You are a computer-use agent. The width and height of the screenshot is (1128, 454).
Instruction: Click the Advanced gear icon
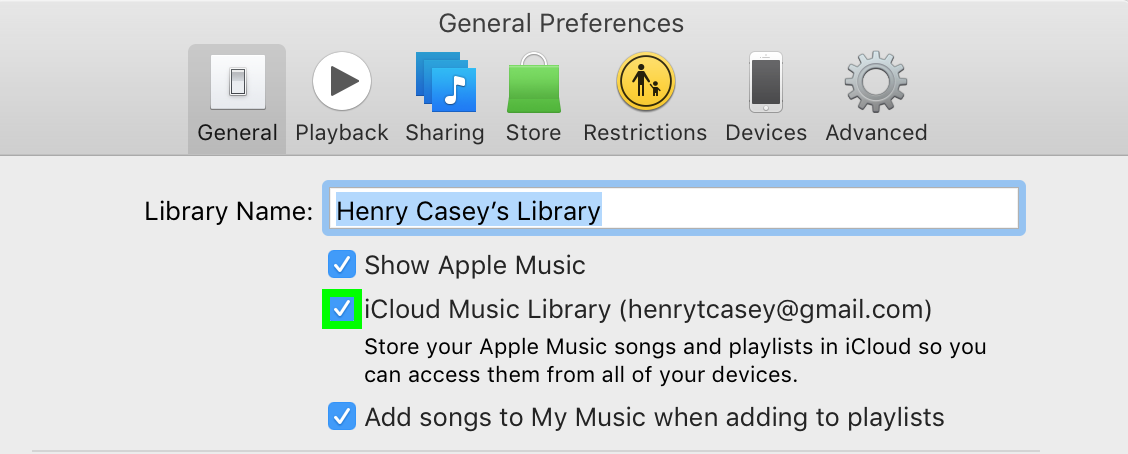pyautogui.click(x=876, y=82)
